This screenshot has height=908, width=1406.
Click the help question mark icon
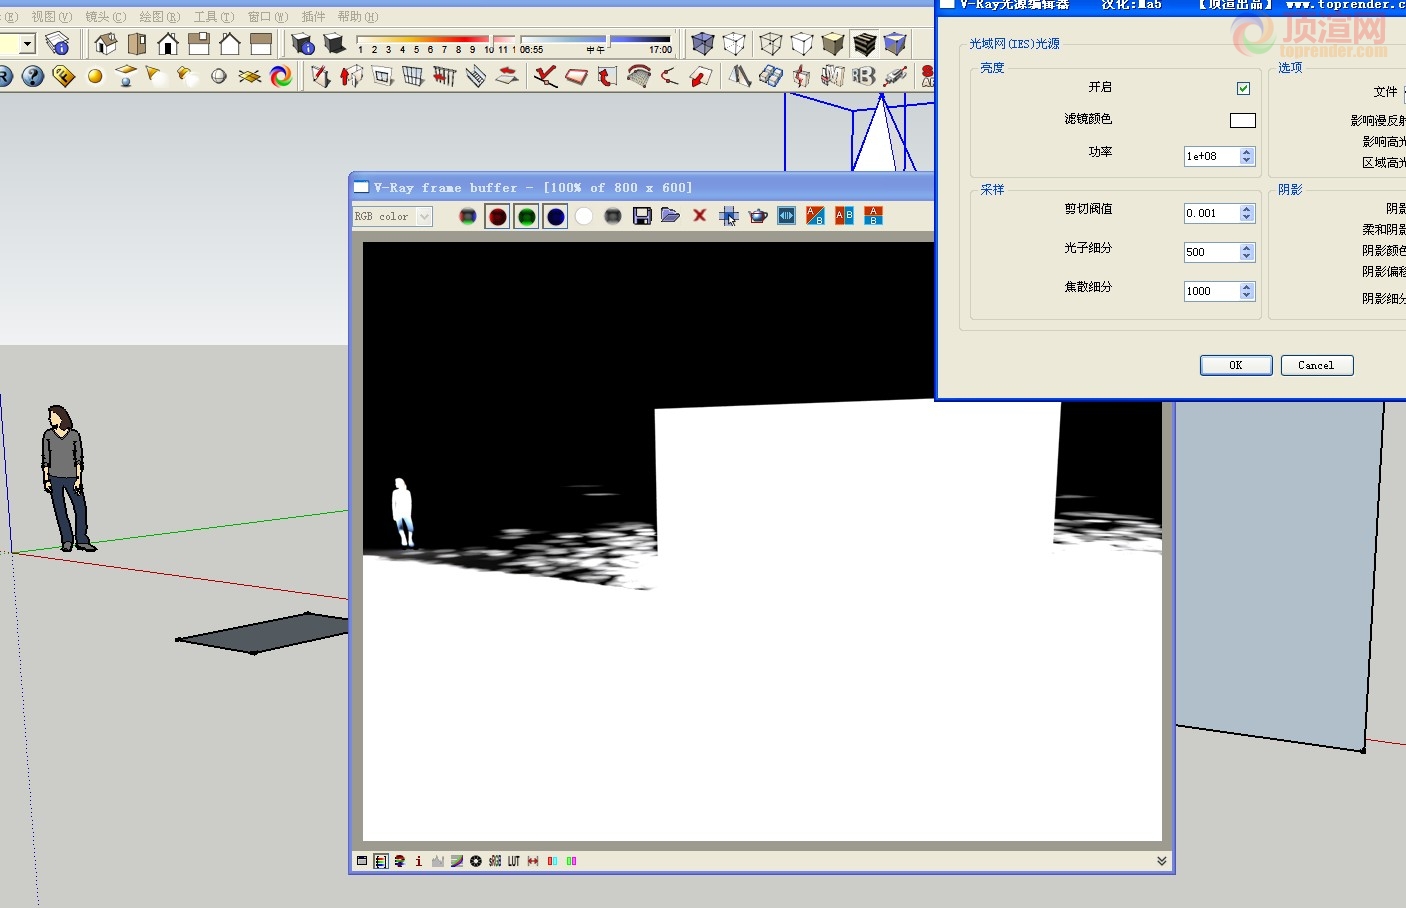pos(33,76)
